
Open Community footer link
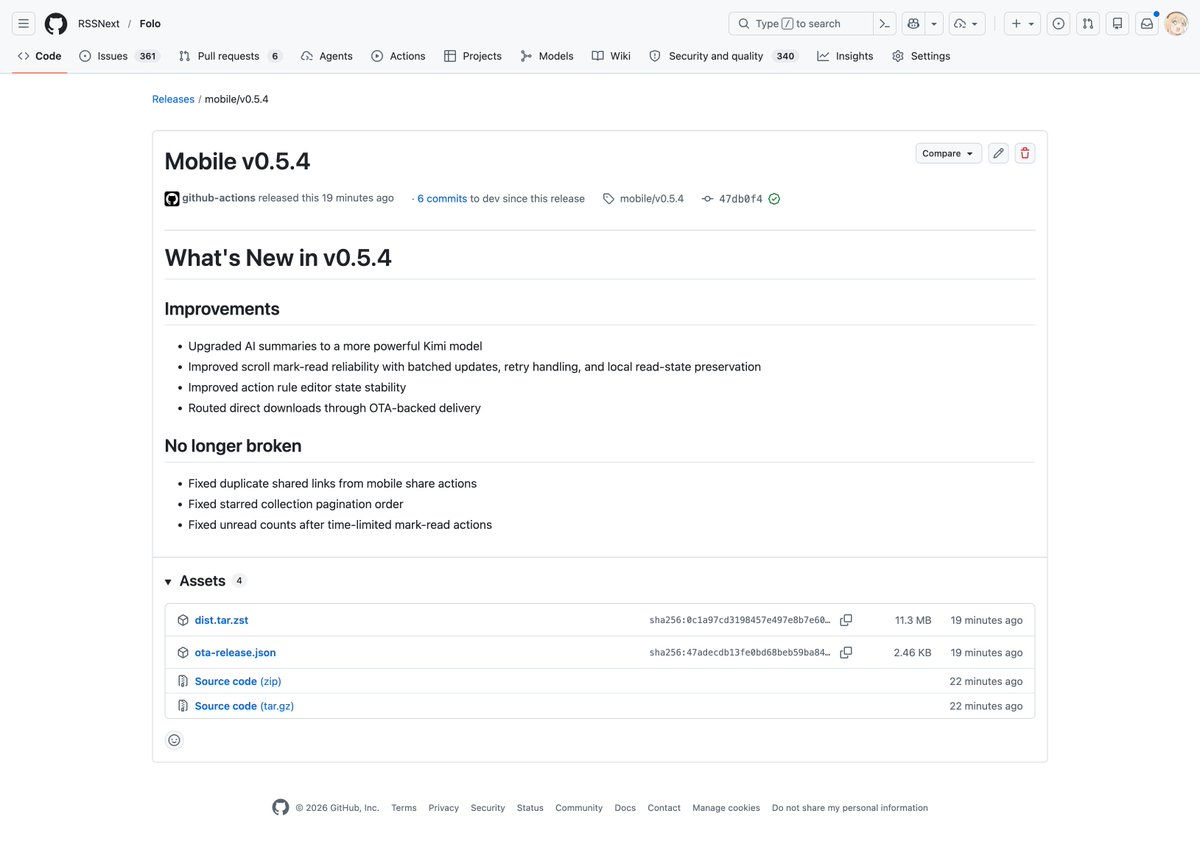[x=579, y=808]
